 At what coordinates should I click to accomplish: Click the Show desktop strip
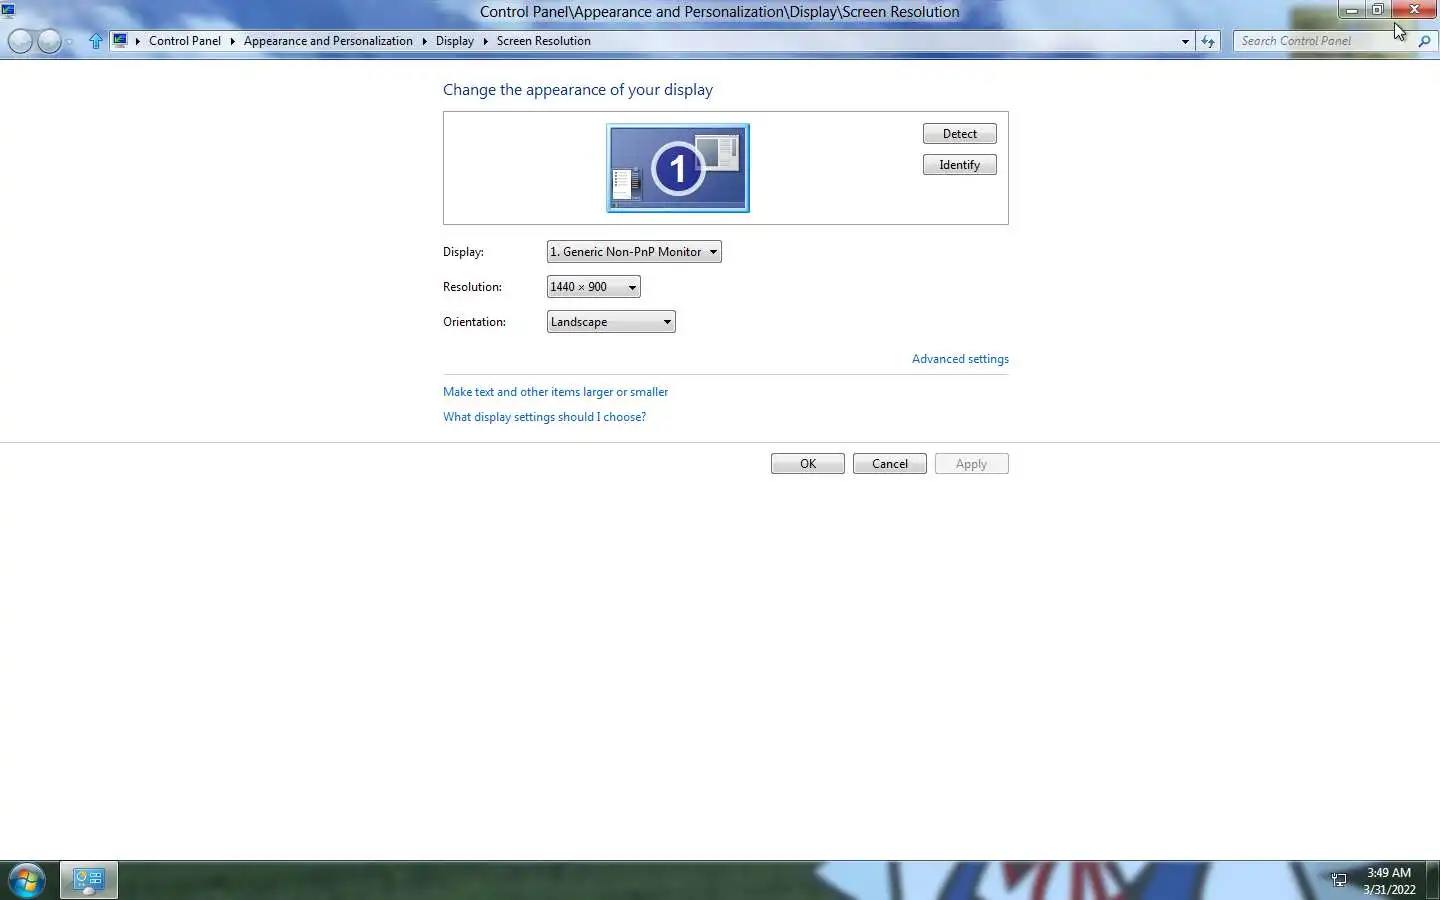1433,881
